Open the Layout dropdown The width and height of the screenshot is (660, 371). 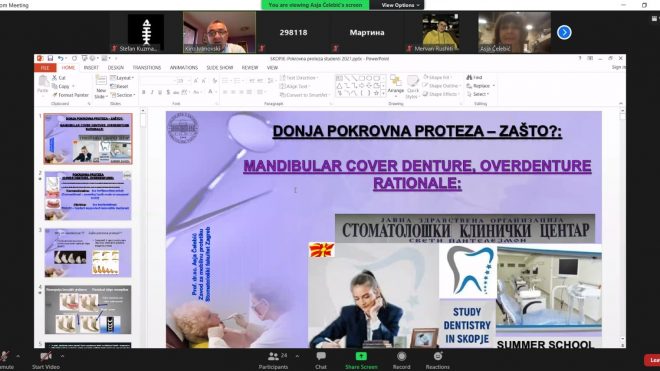click(122, 78)
